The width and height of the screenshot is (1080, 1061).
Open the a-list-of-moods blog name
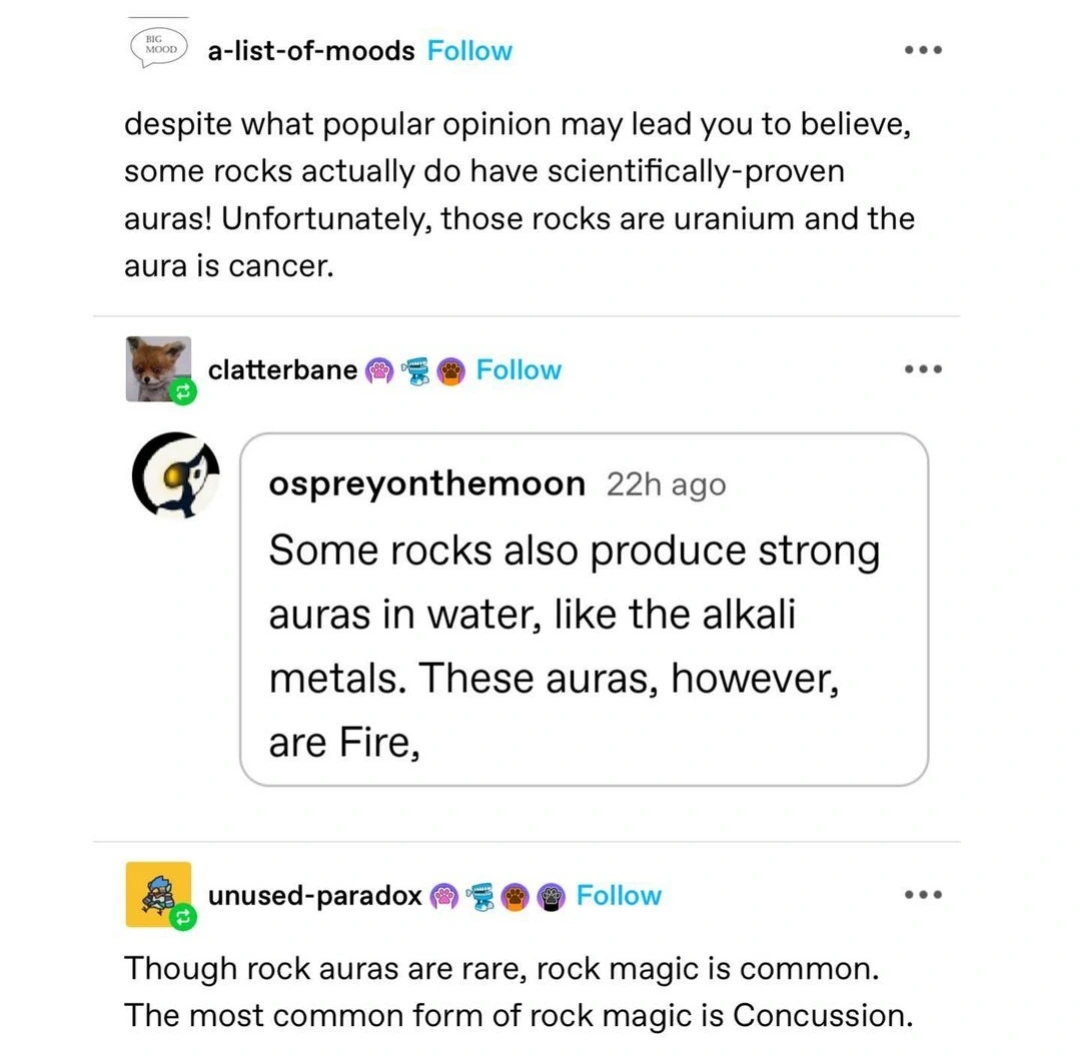[x=310, y=51]
